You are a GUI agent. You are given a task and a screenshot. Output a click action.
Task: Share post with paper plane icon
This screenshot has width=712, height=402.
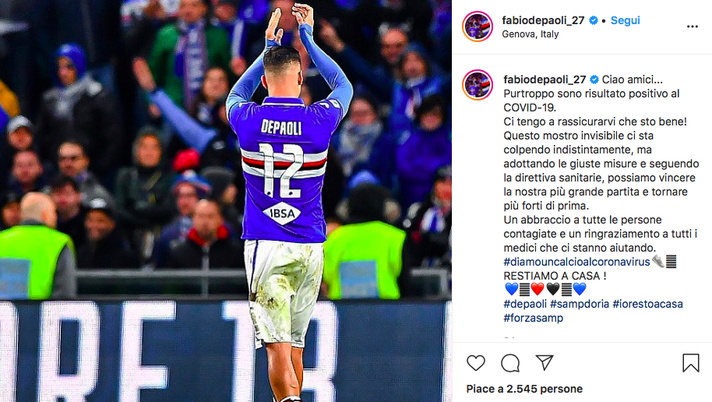tap(544, 362)
